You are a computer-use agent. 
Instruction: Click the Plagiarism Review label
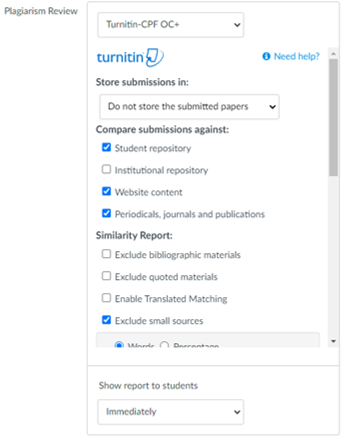pyautogui.click(x=41, y=11)
